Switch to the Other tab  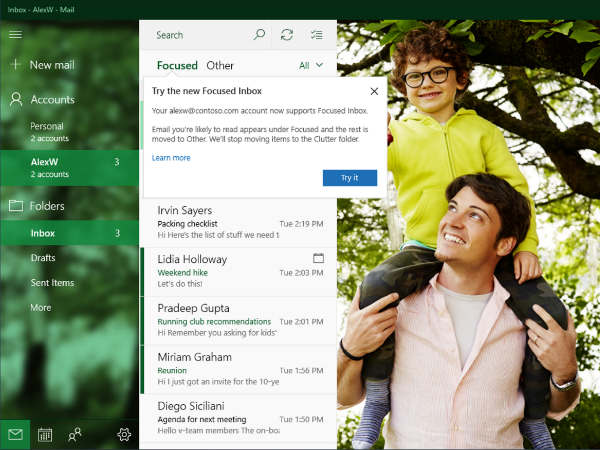(x=220, y=65)
